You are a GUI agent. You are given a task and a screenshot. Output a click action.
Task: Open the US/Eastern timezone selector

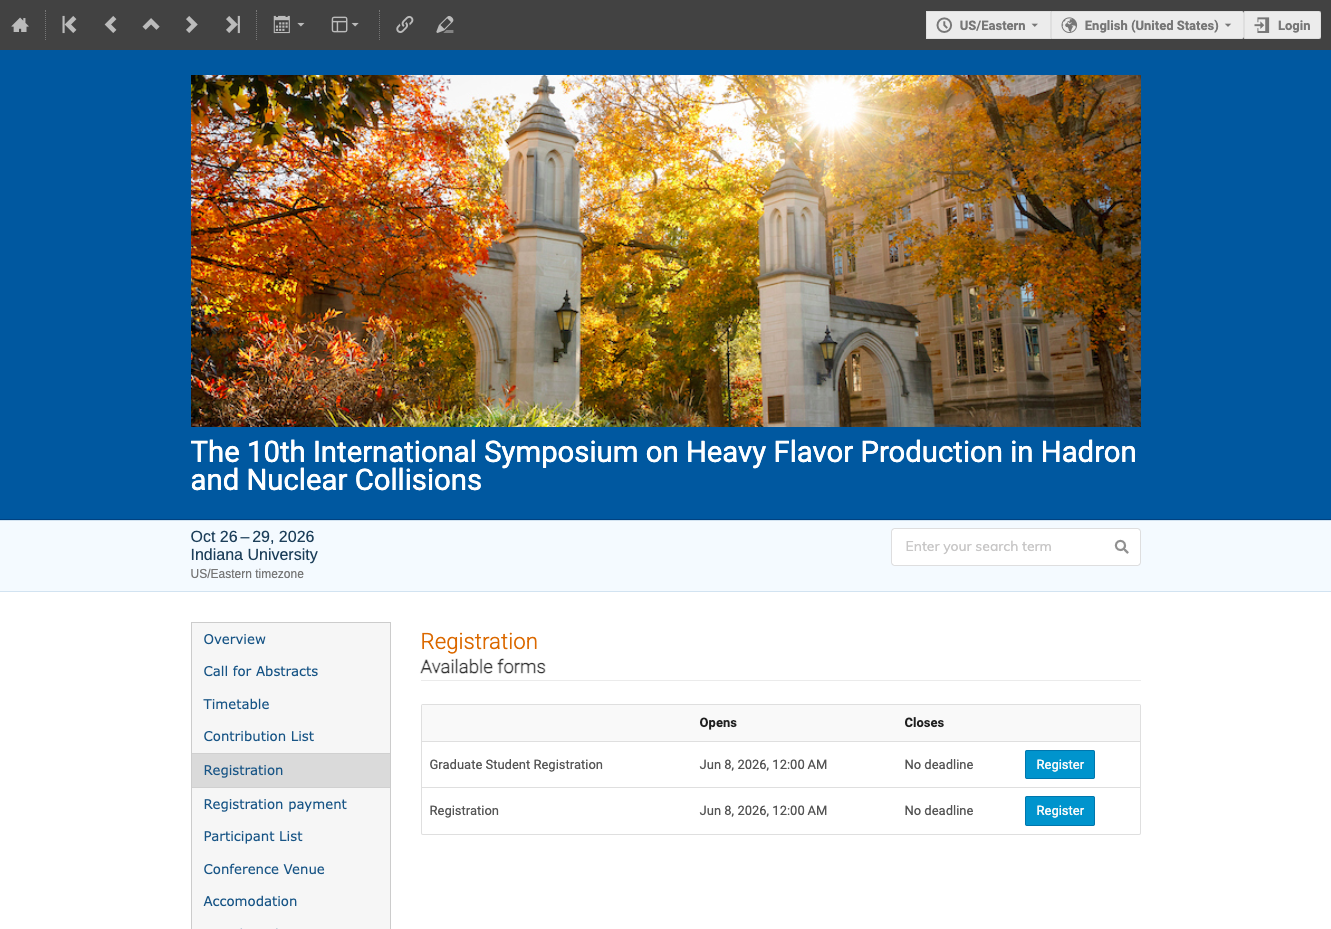tap(988, 25)
